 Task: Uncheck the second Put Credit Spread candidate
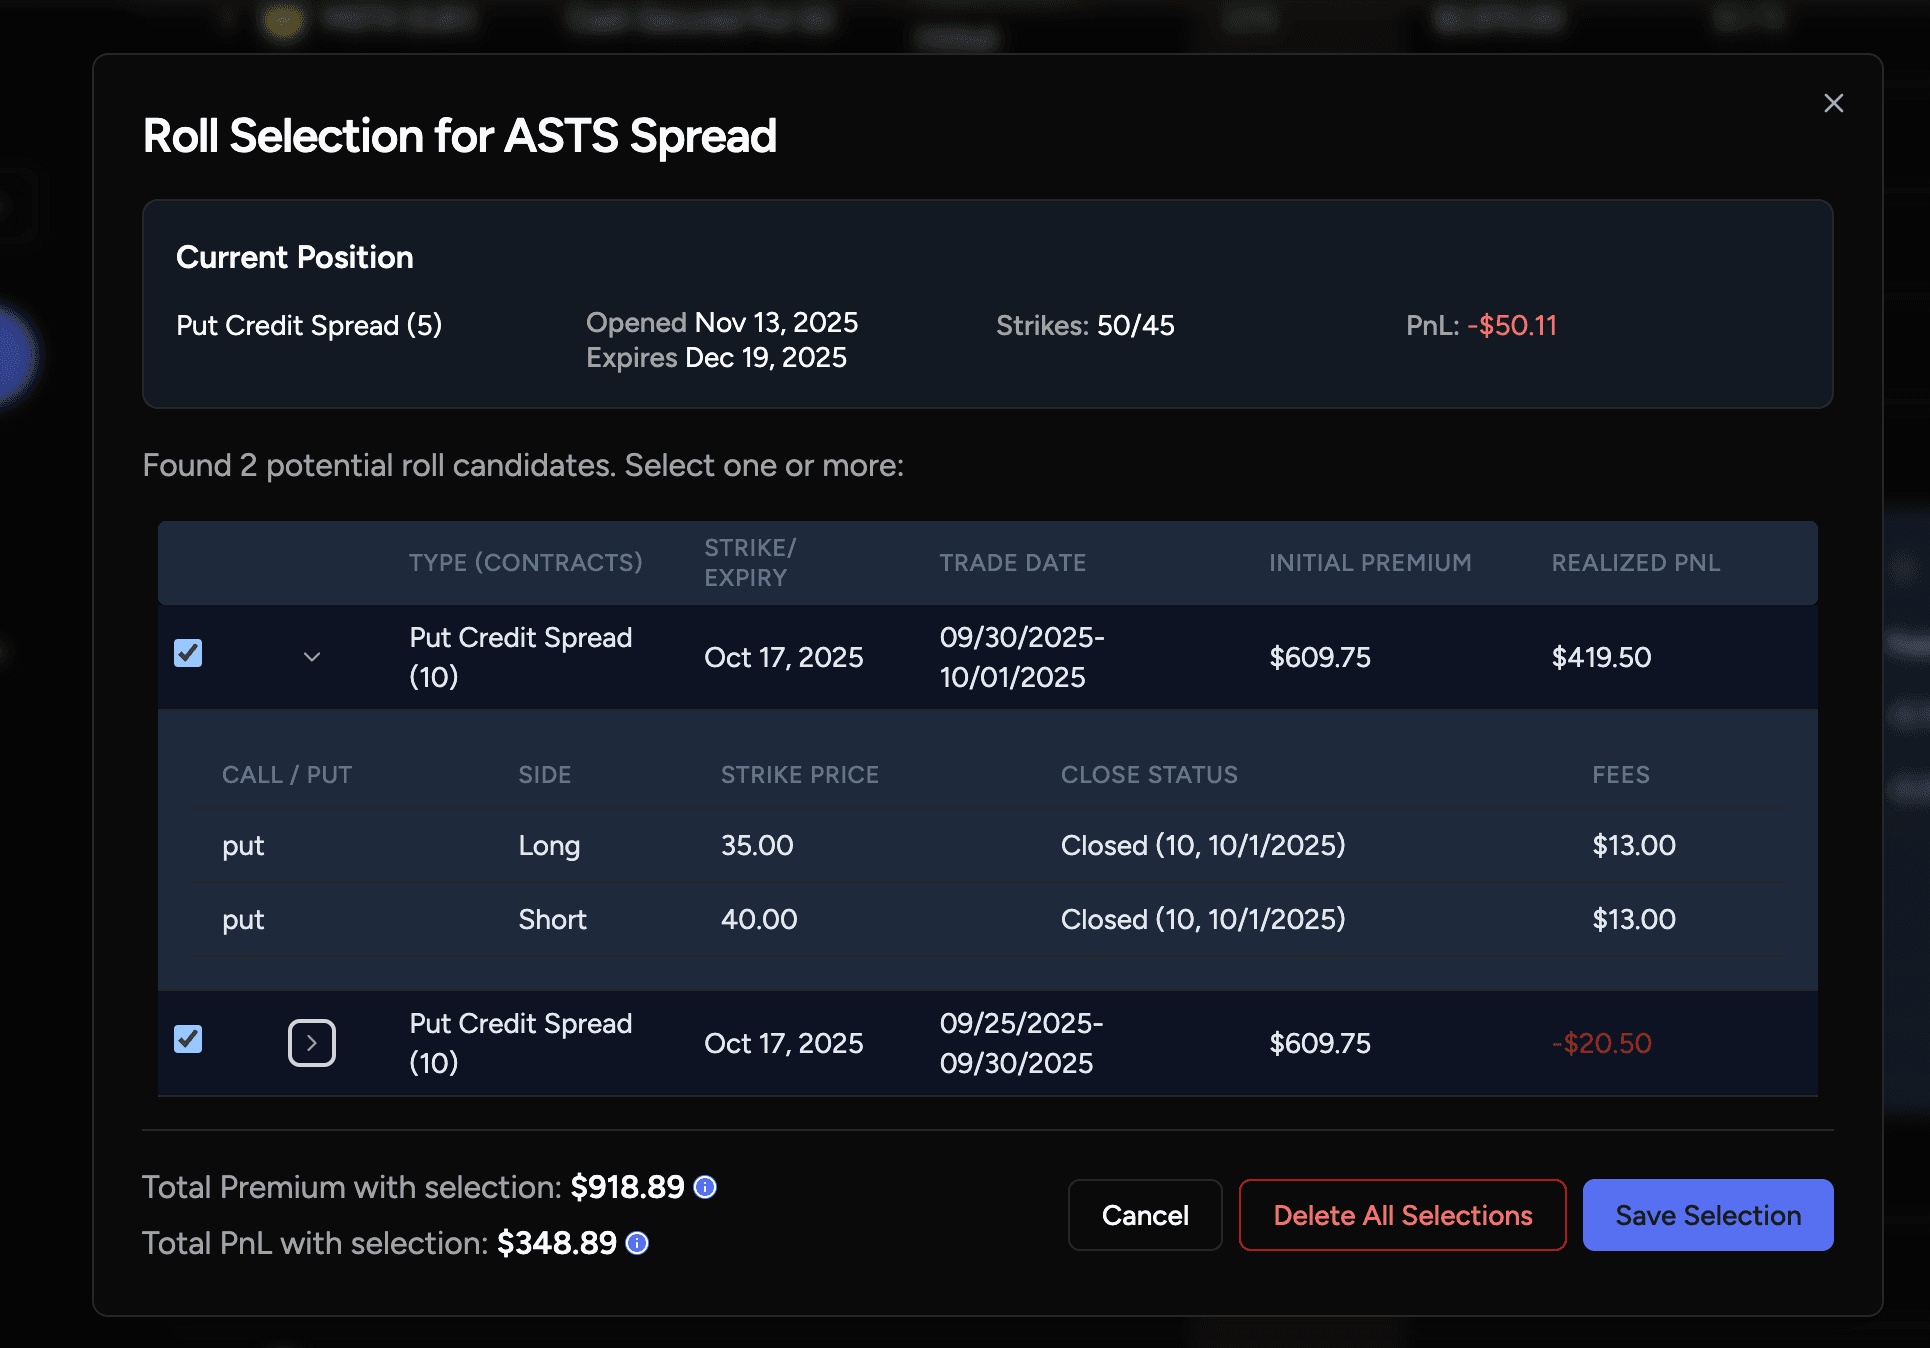click(188, 1040)
